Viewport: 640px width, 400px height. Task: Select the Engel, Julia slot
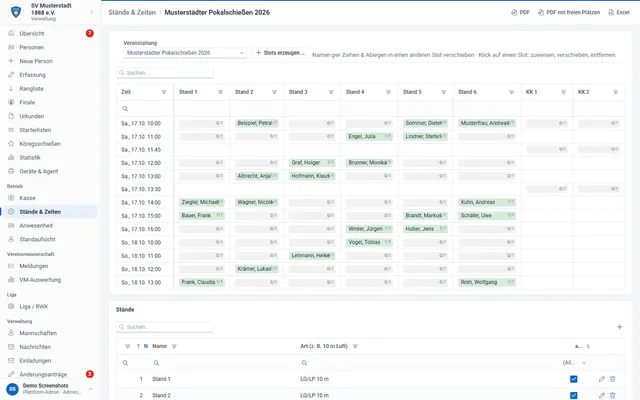coord(369,136)
